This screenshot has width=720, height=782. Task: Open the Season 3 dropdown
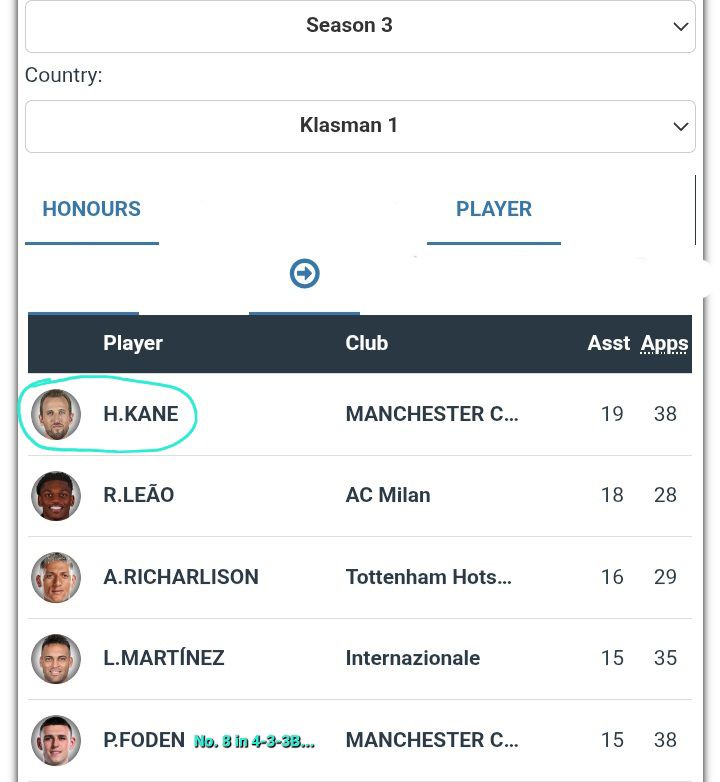360,26
